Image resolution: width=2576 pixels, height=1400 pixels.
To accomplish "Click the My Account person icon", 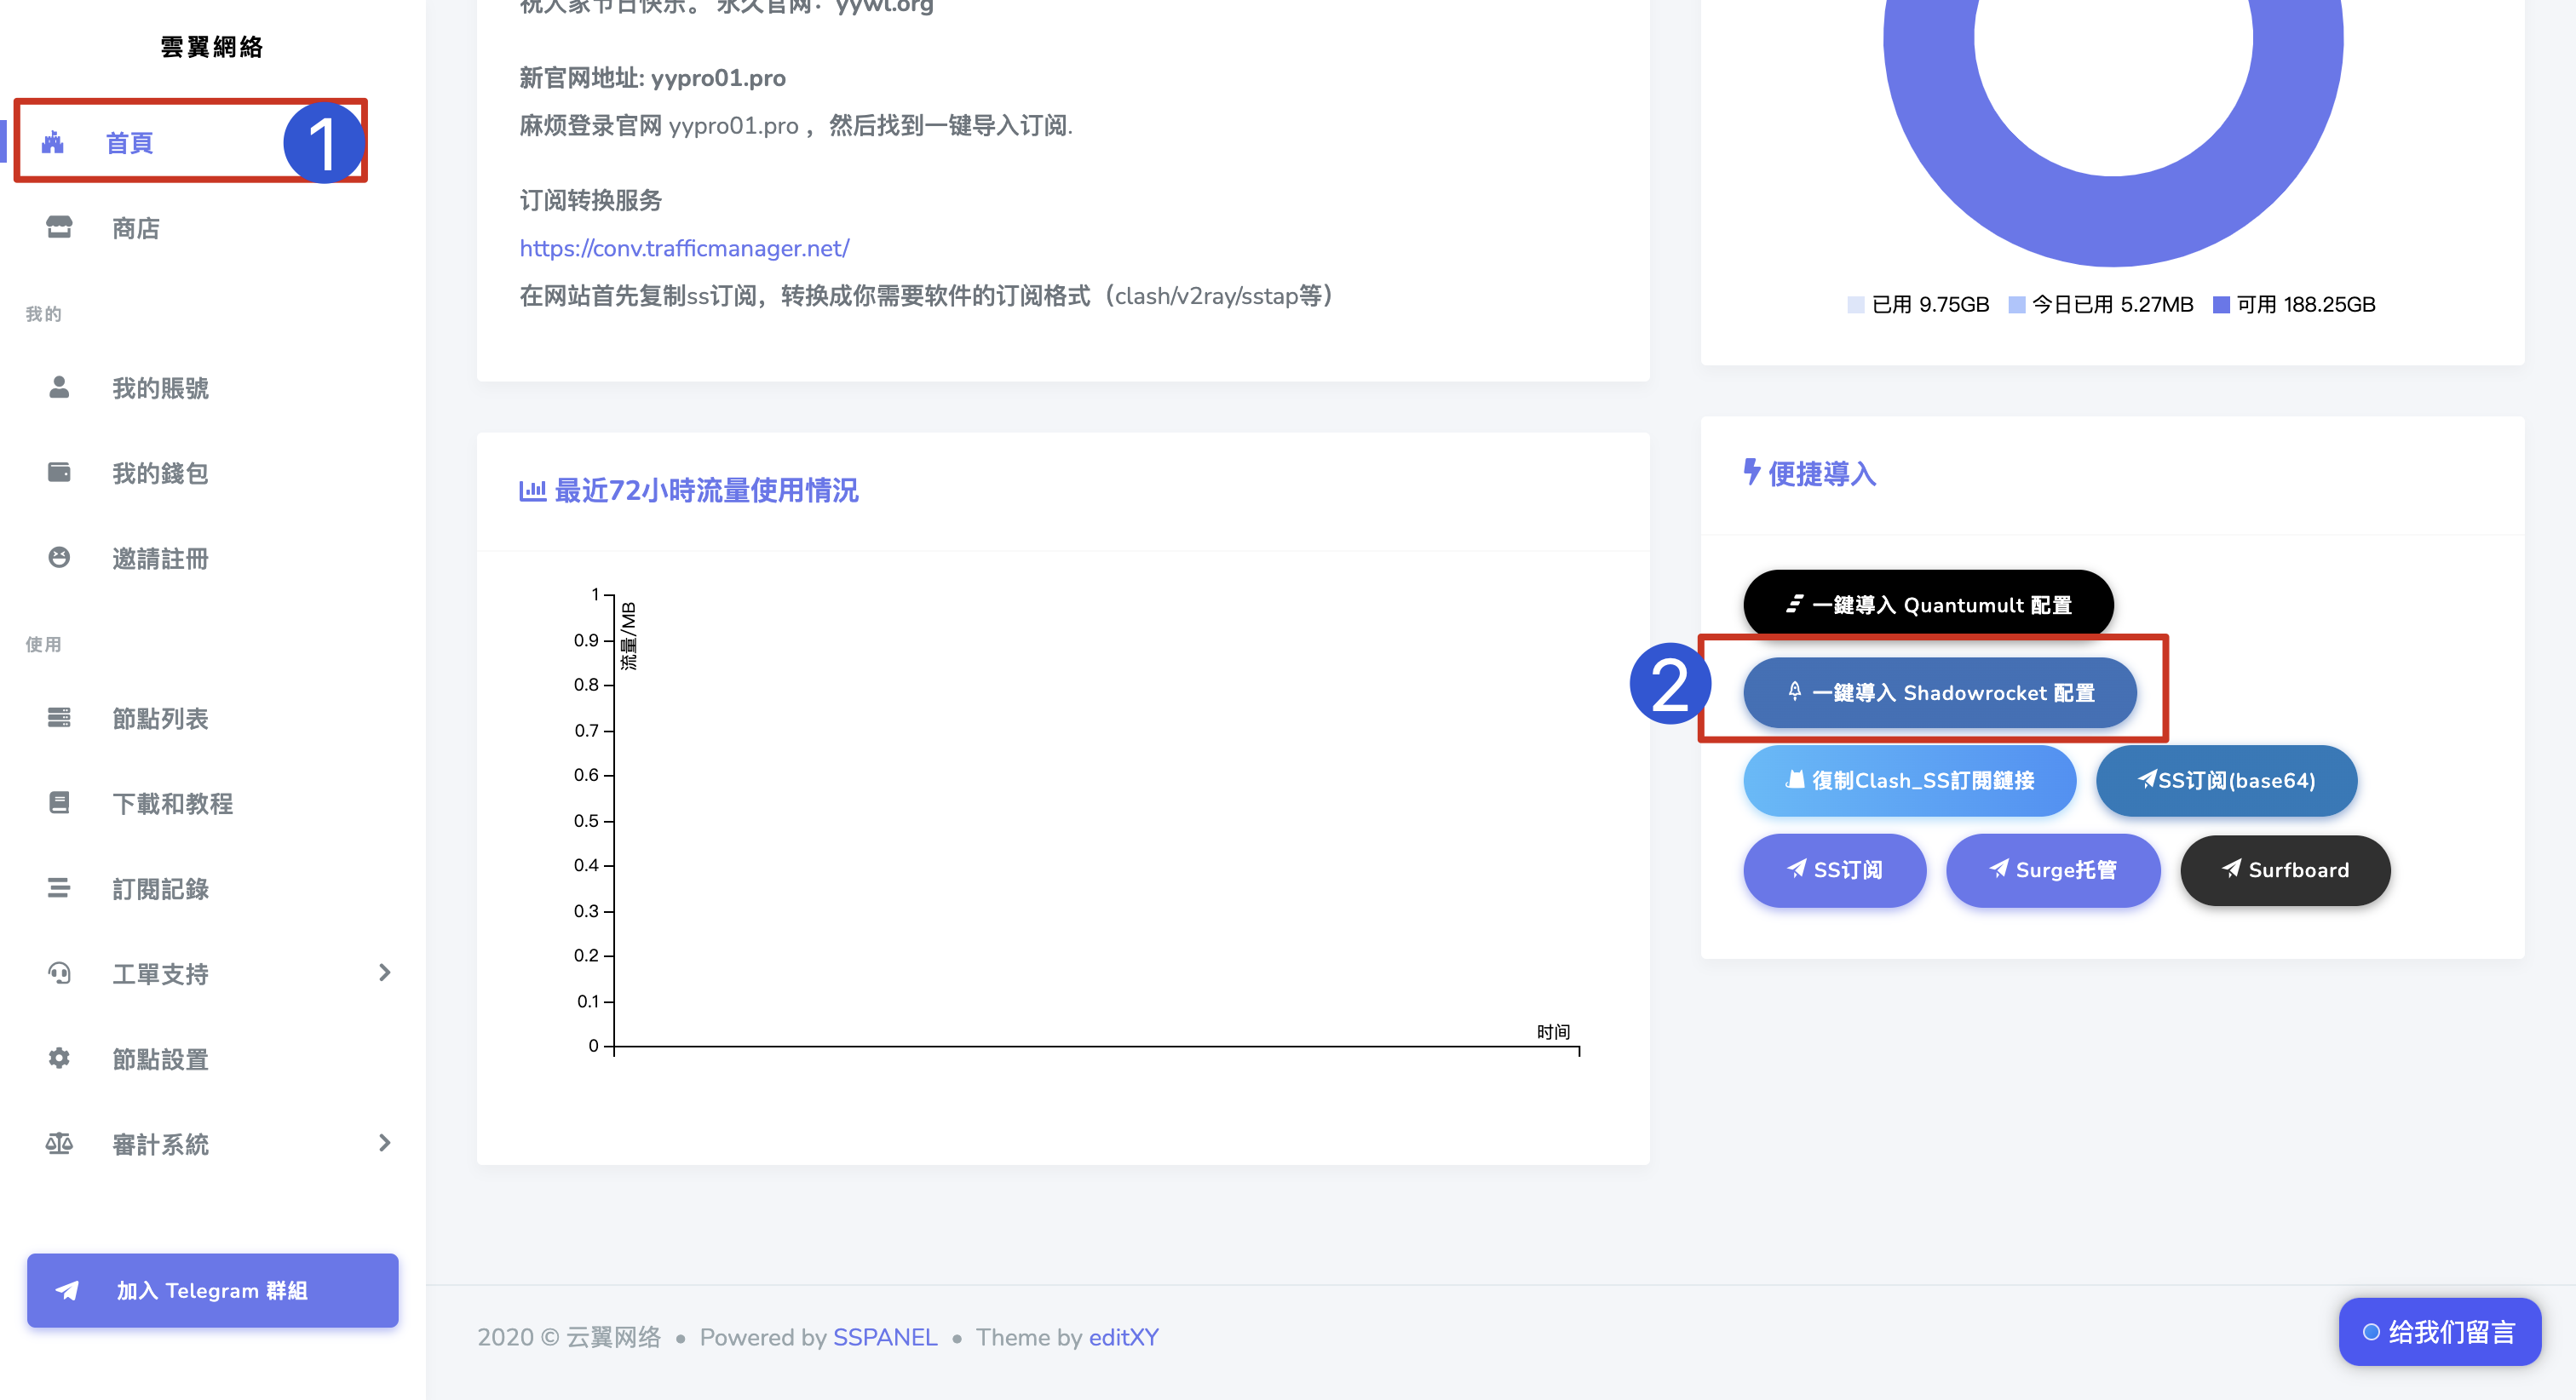I will 59,387.
